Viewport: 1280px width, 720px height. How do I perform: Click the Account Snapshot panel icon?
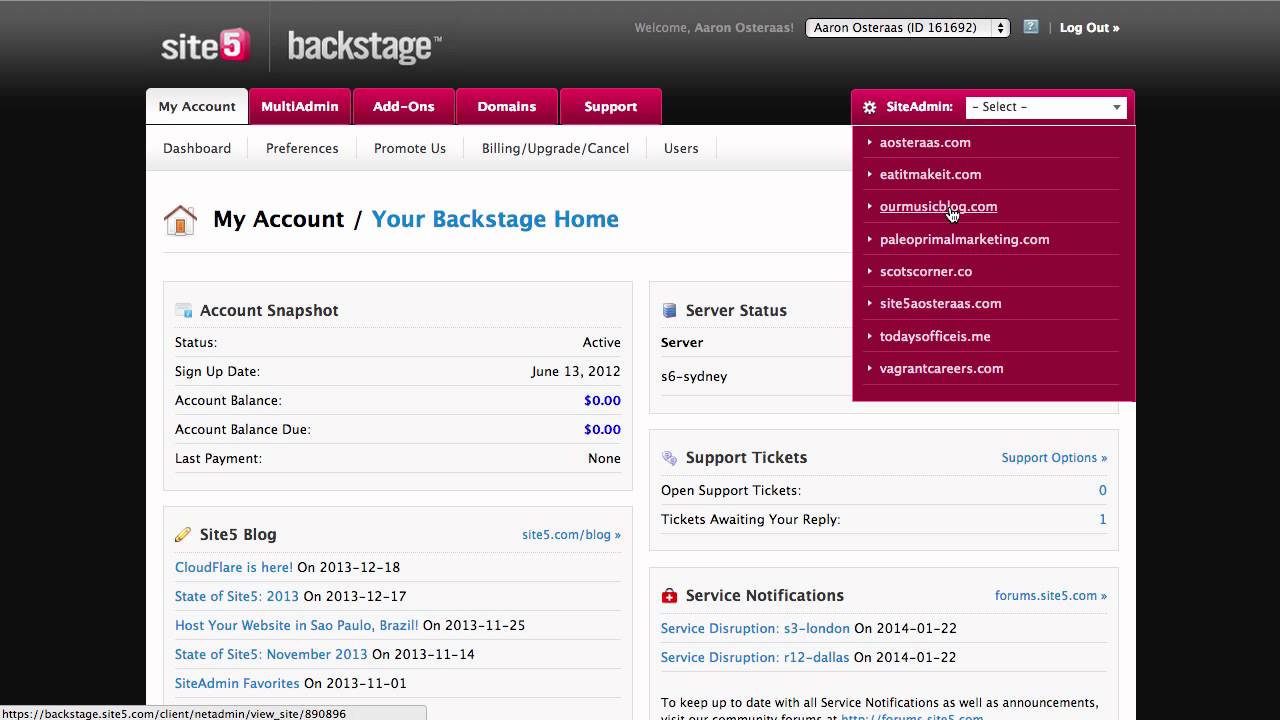pos(183,311)
